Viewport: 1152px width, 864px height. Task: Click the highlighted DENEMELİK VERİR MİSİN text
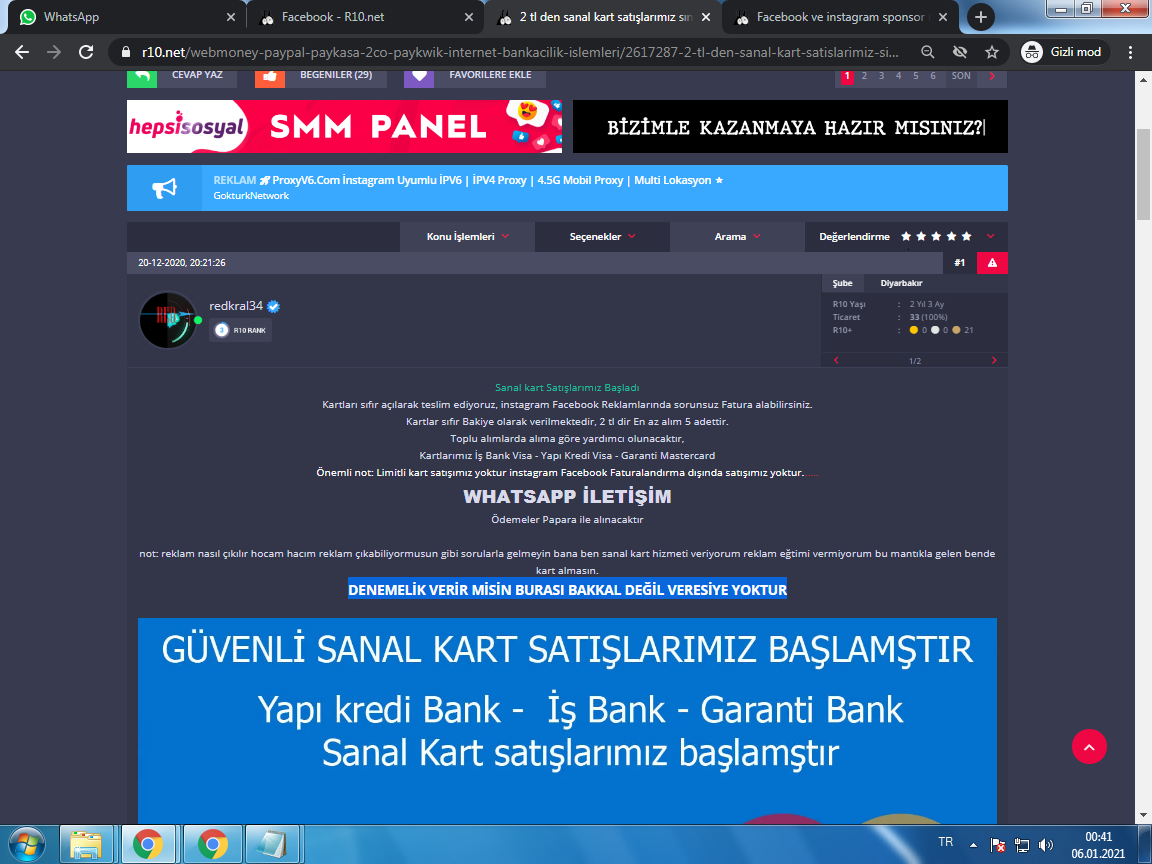(x=567, y=590)
